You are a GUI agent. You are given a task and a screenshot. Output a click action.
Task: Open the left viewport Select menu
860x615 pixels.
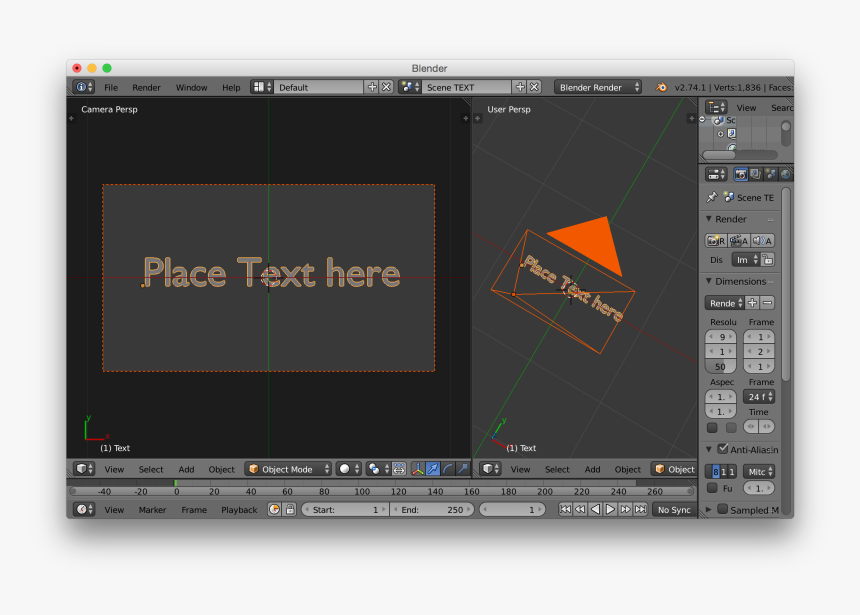[151, 469]
